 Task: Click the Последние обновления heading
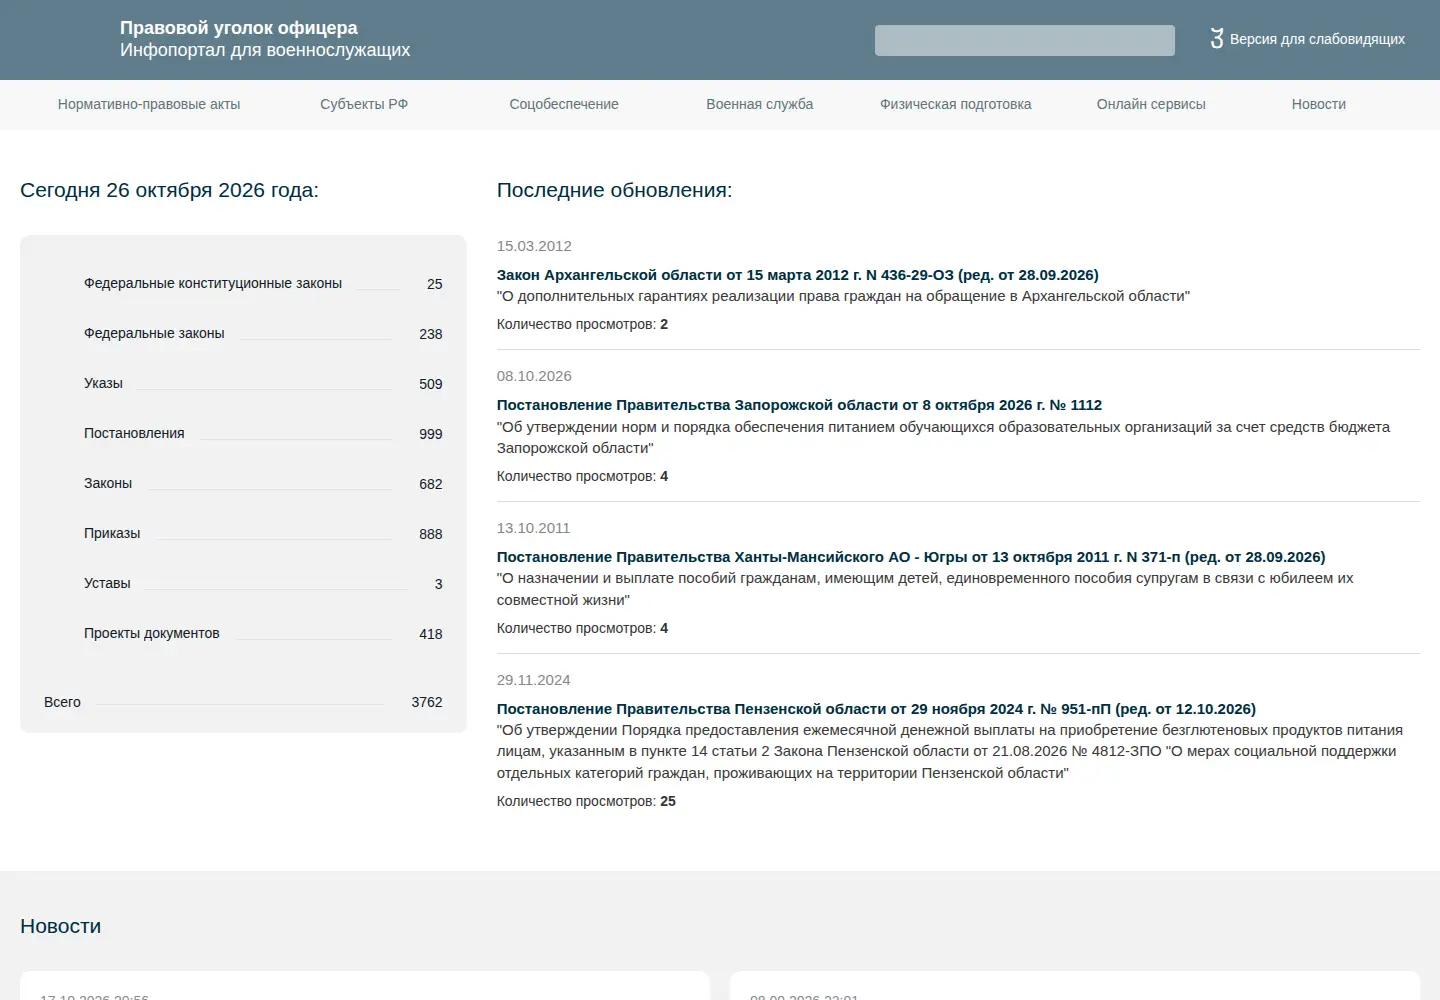[614, 190]
